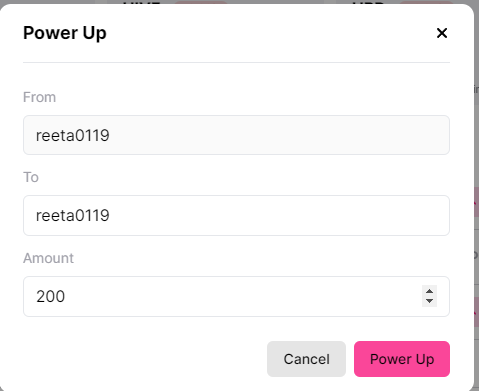
Task: Focus the To account input field
Action: 236,215
